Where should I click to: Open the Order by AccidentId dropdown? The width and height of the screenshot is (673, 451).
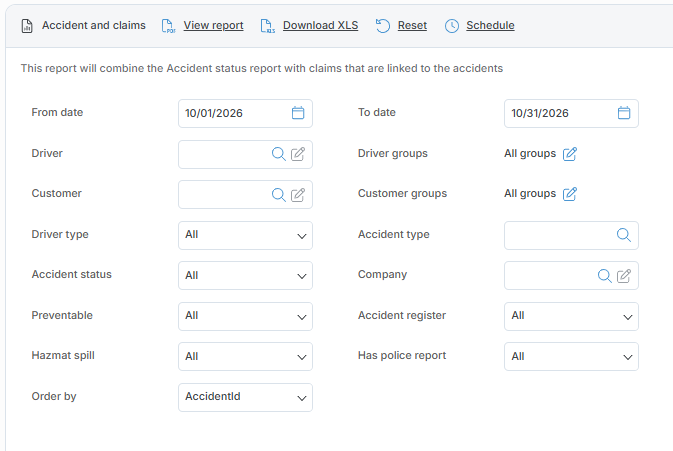pos(246,397)
